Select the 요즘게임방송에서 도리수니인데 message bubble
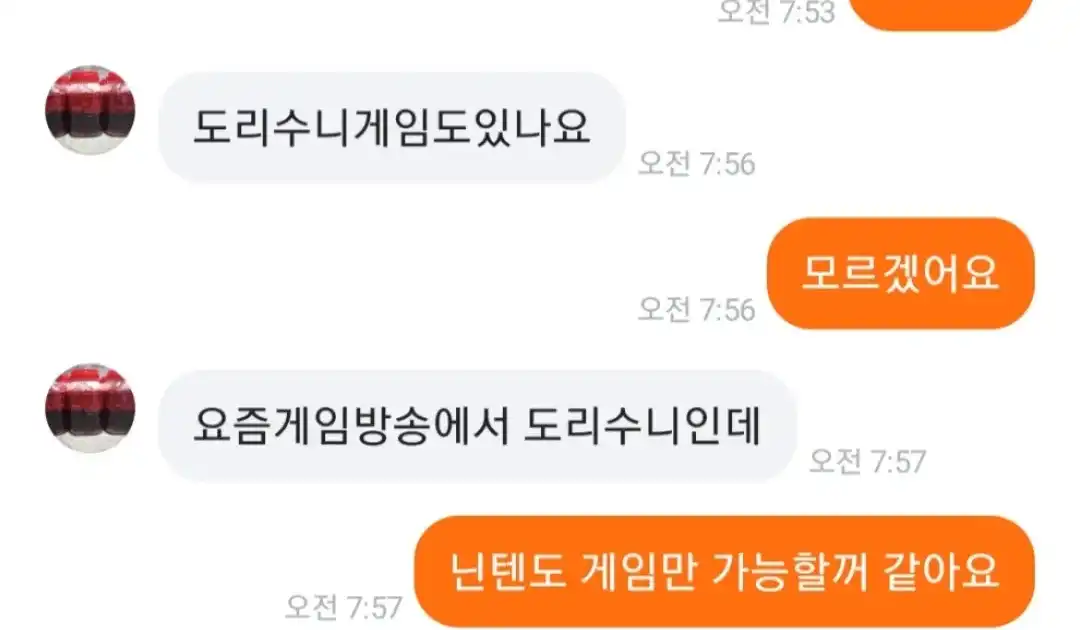 [x=477, y=426]
